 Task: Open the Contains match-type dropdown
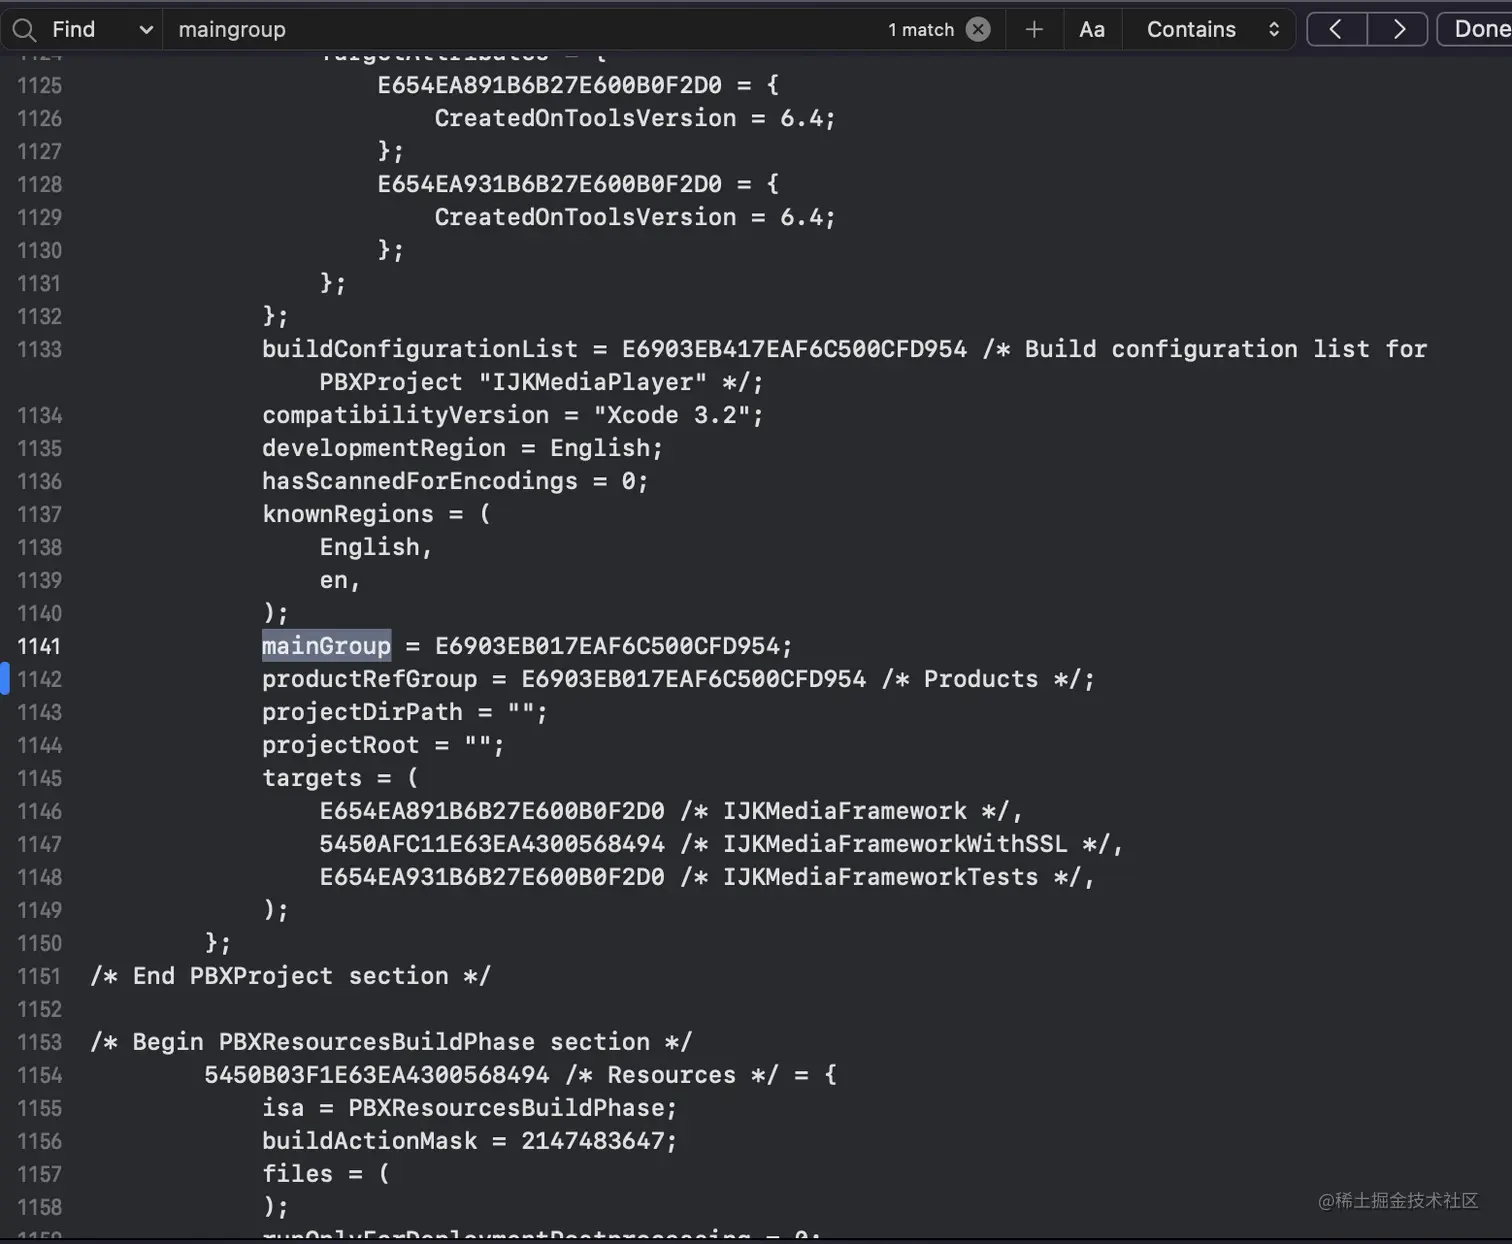point(1212,30)
